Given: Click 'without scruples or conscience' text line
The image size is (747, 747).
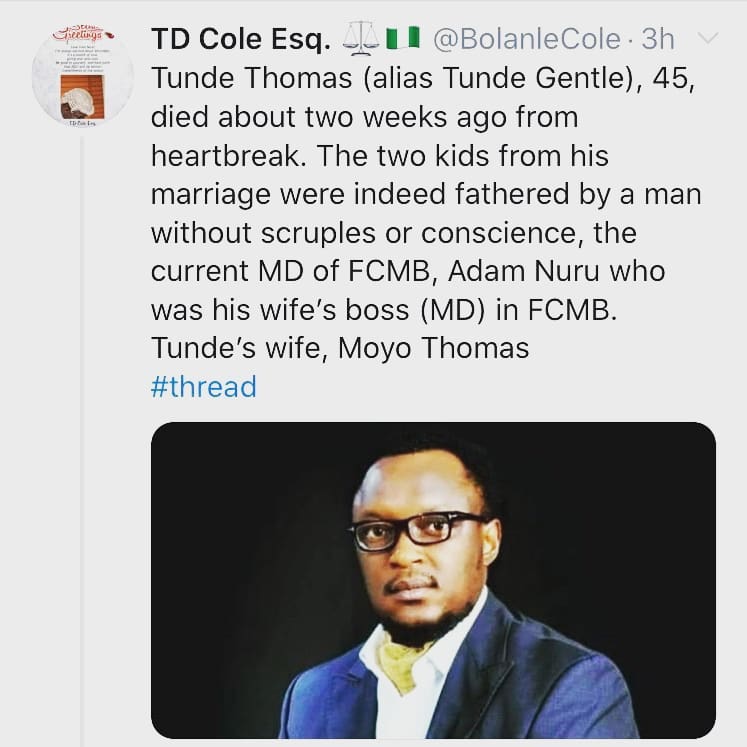Looking at the screenshot, I should [x=394, y=233].
